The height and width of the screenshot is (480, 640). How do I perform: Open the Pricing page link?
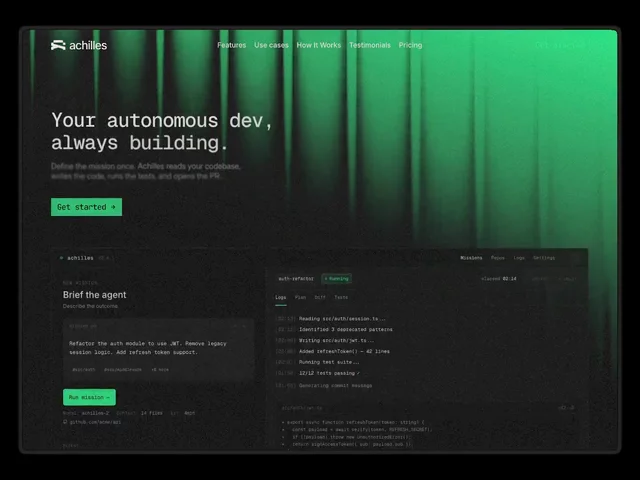pyautogui.click(x=410, y=45)
